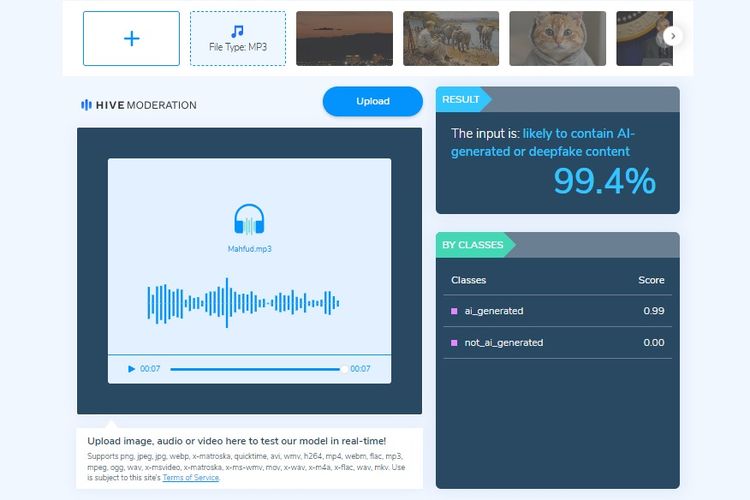Choose the sunset landscape sample thumbnail

tap(344, 39)
